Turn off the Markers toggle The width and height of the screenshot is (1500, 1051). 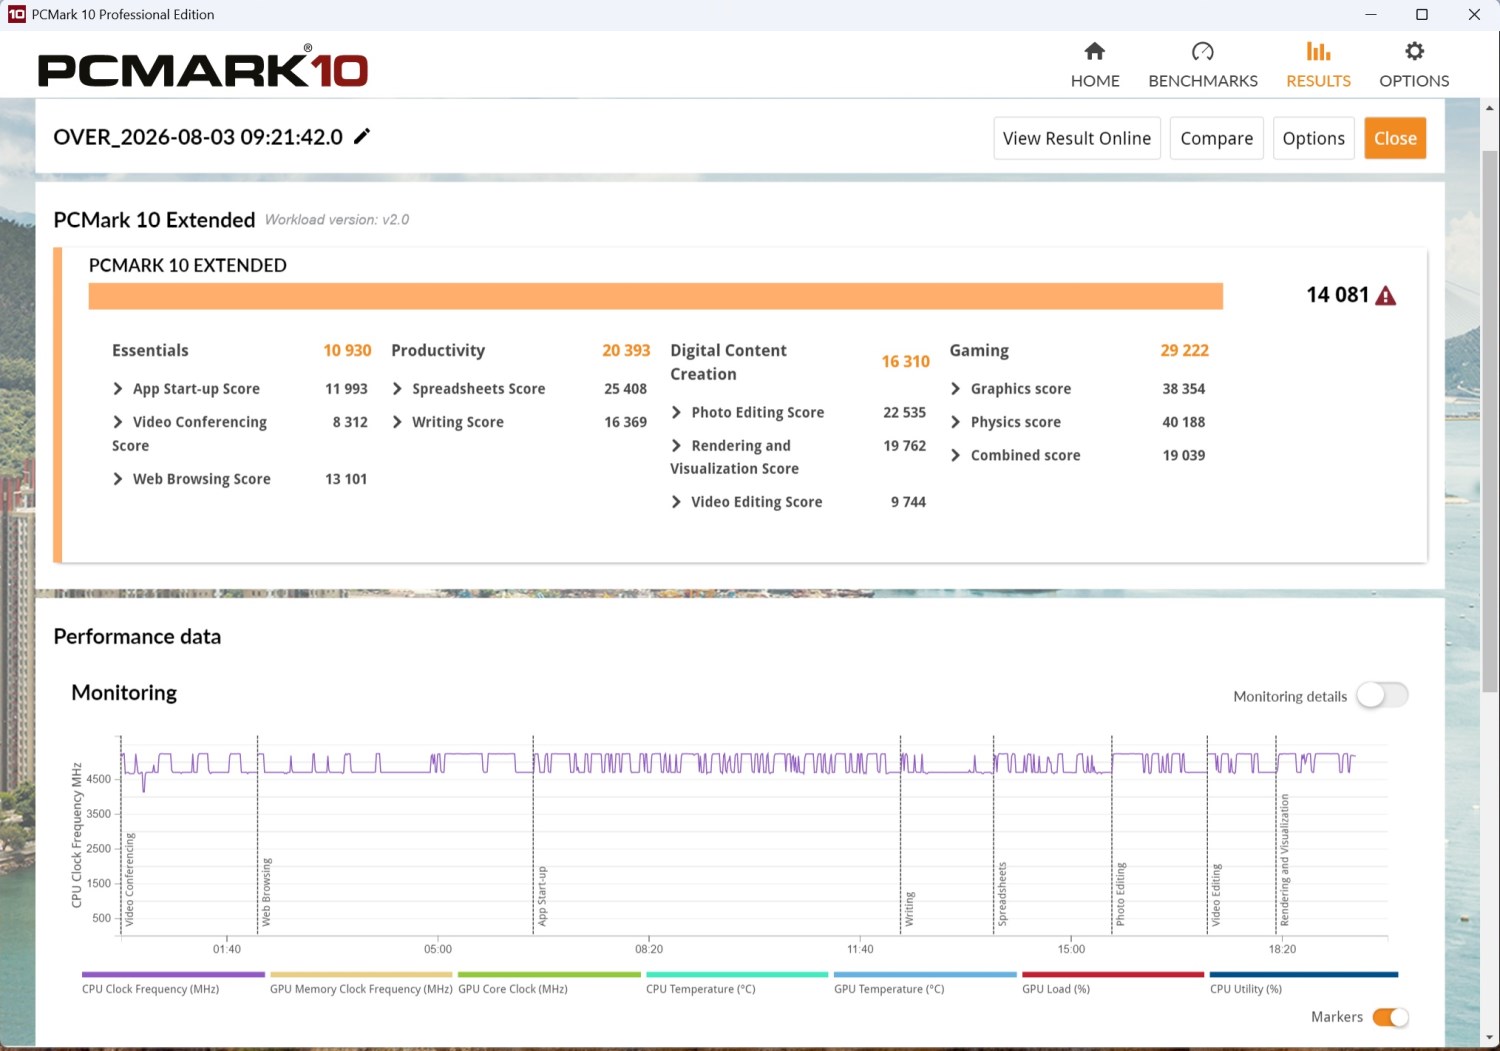coord(1390,1017)
